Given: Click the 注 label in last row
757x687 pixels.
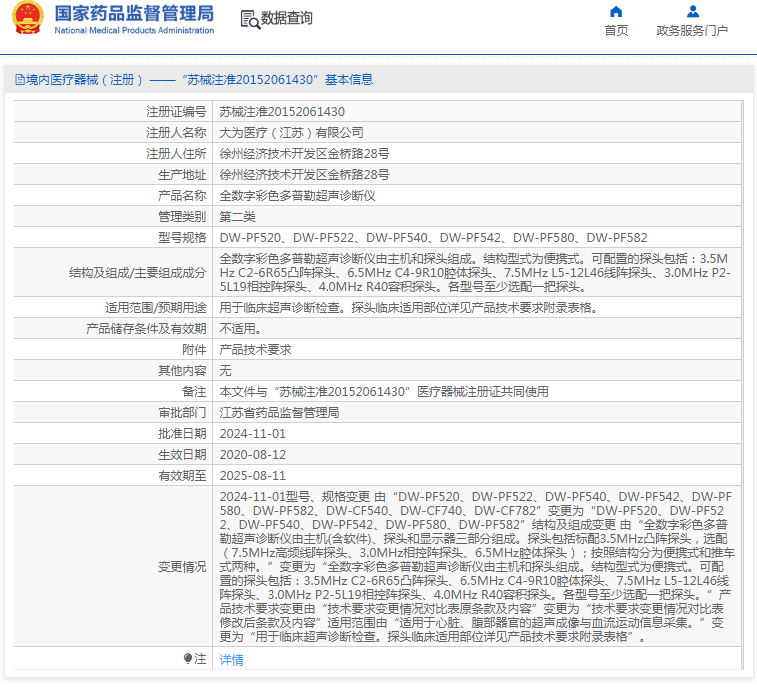Looking at the screenshot, I should pos(200,659).
